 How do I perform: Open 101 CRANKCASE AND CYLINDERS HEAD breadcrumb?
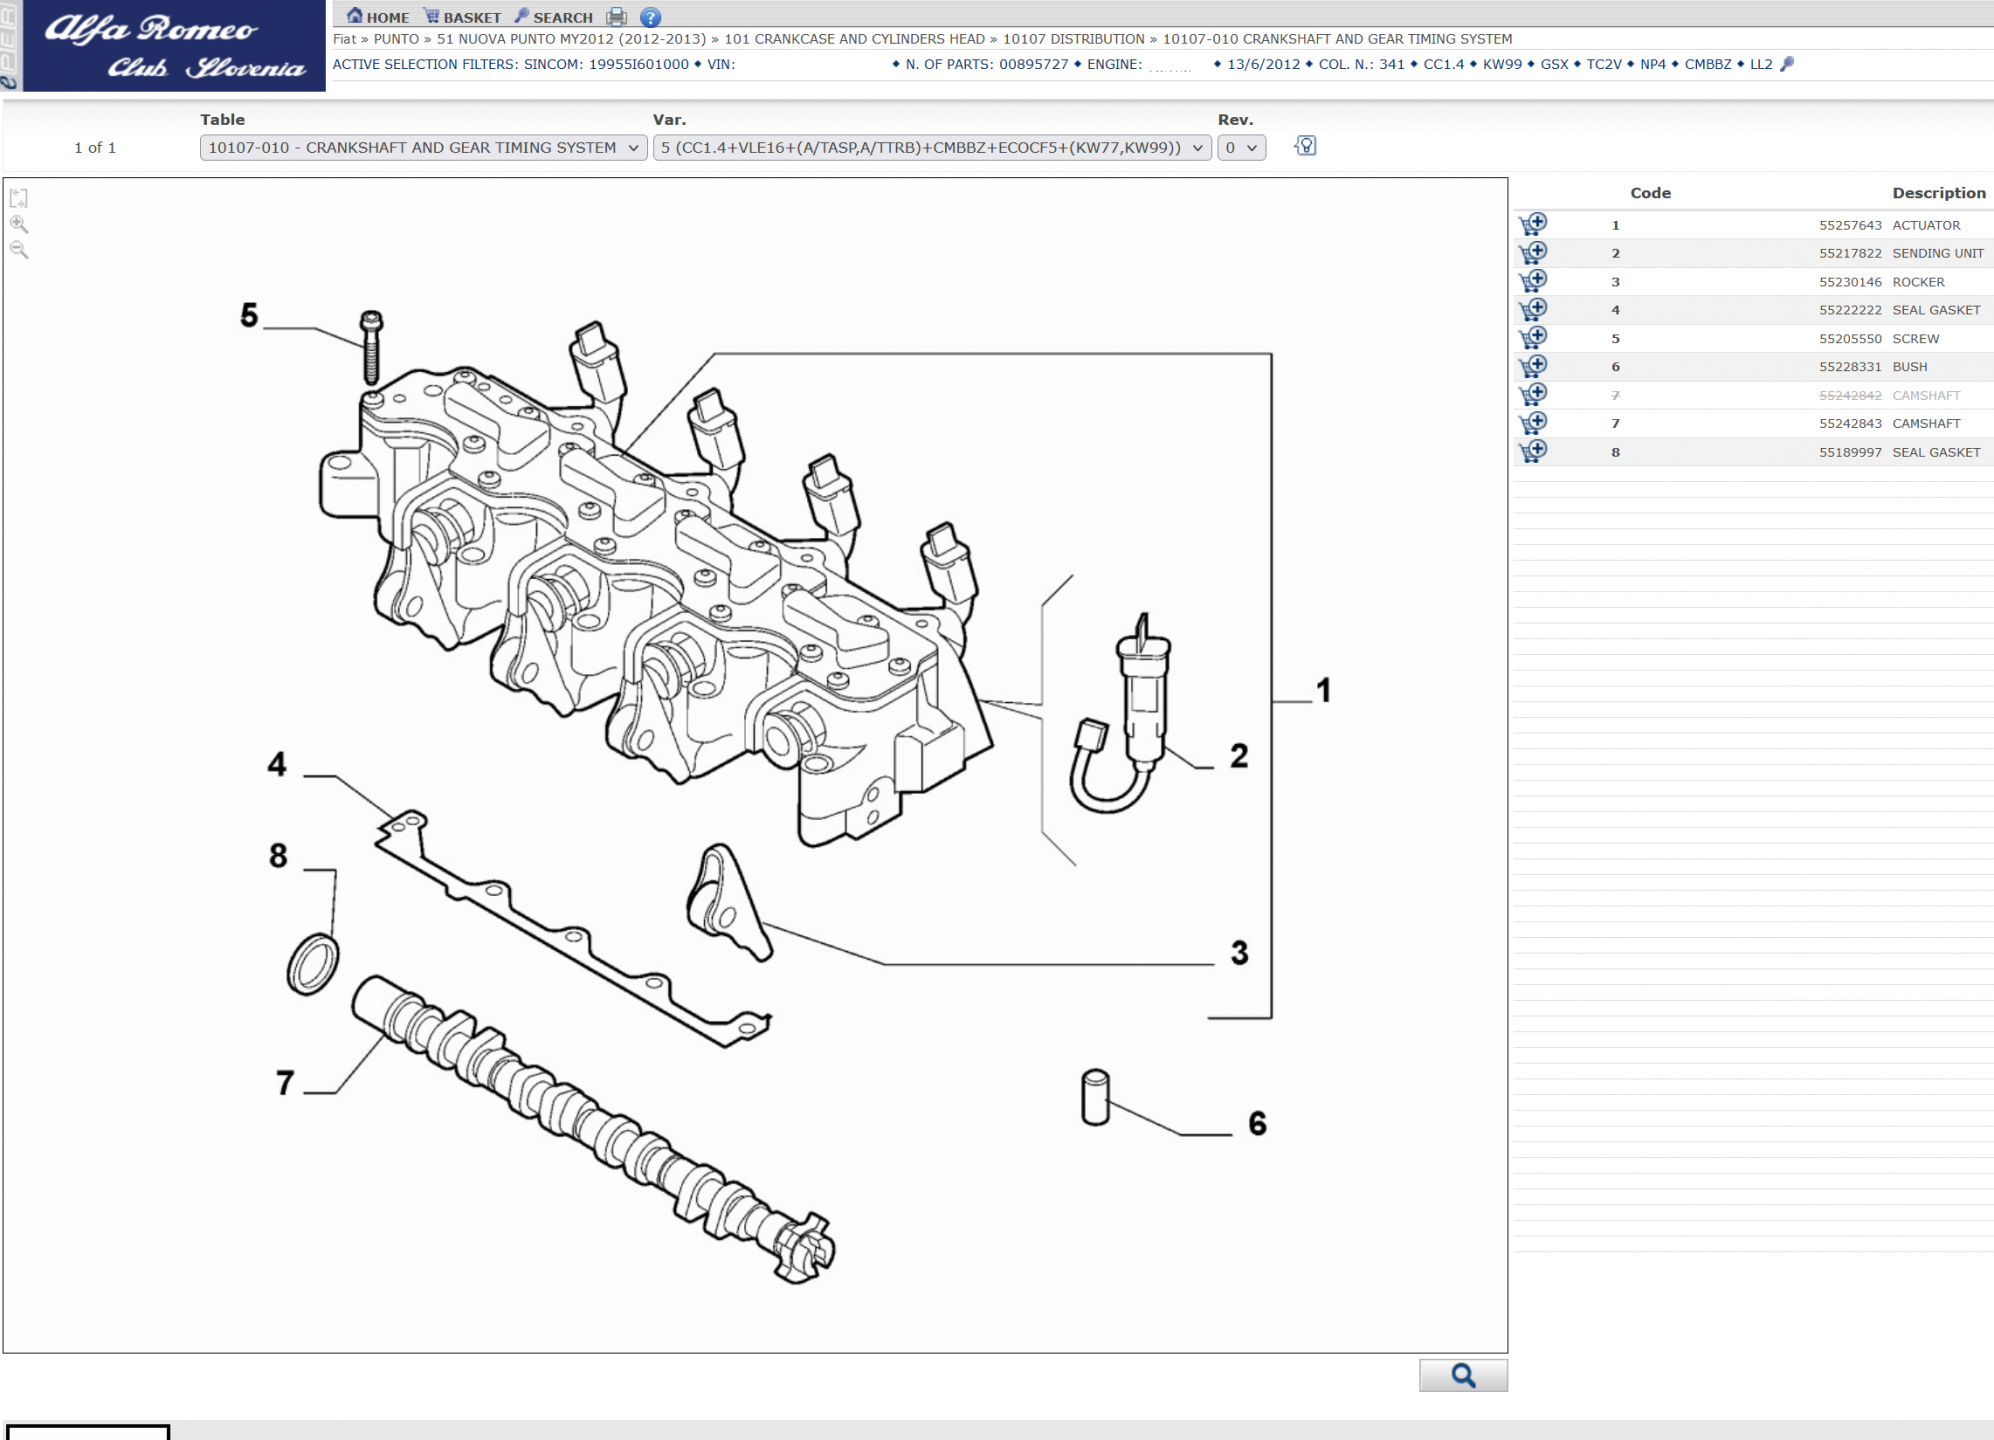tap(854, 39)
